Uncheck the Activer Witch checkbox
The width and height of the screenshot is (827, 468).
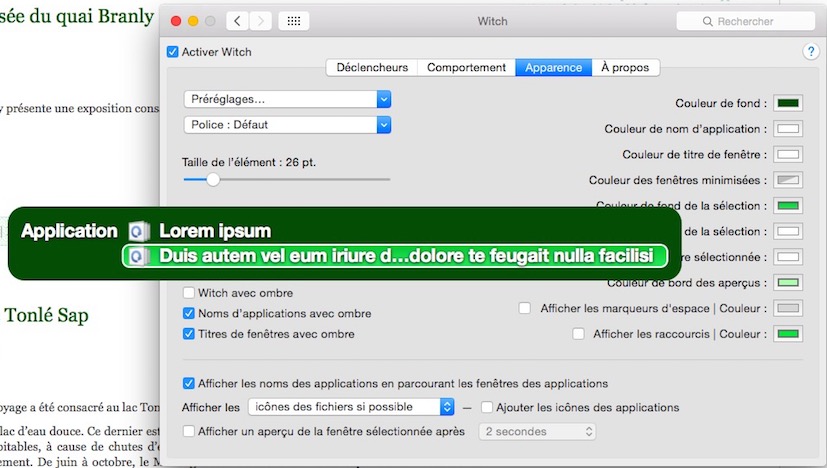[173, 52]
